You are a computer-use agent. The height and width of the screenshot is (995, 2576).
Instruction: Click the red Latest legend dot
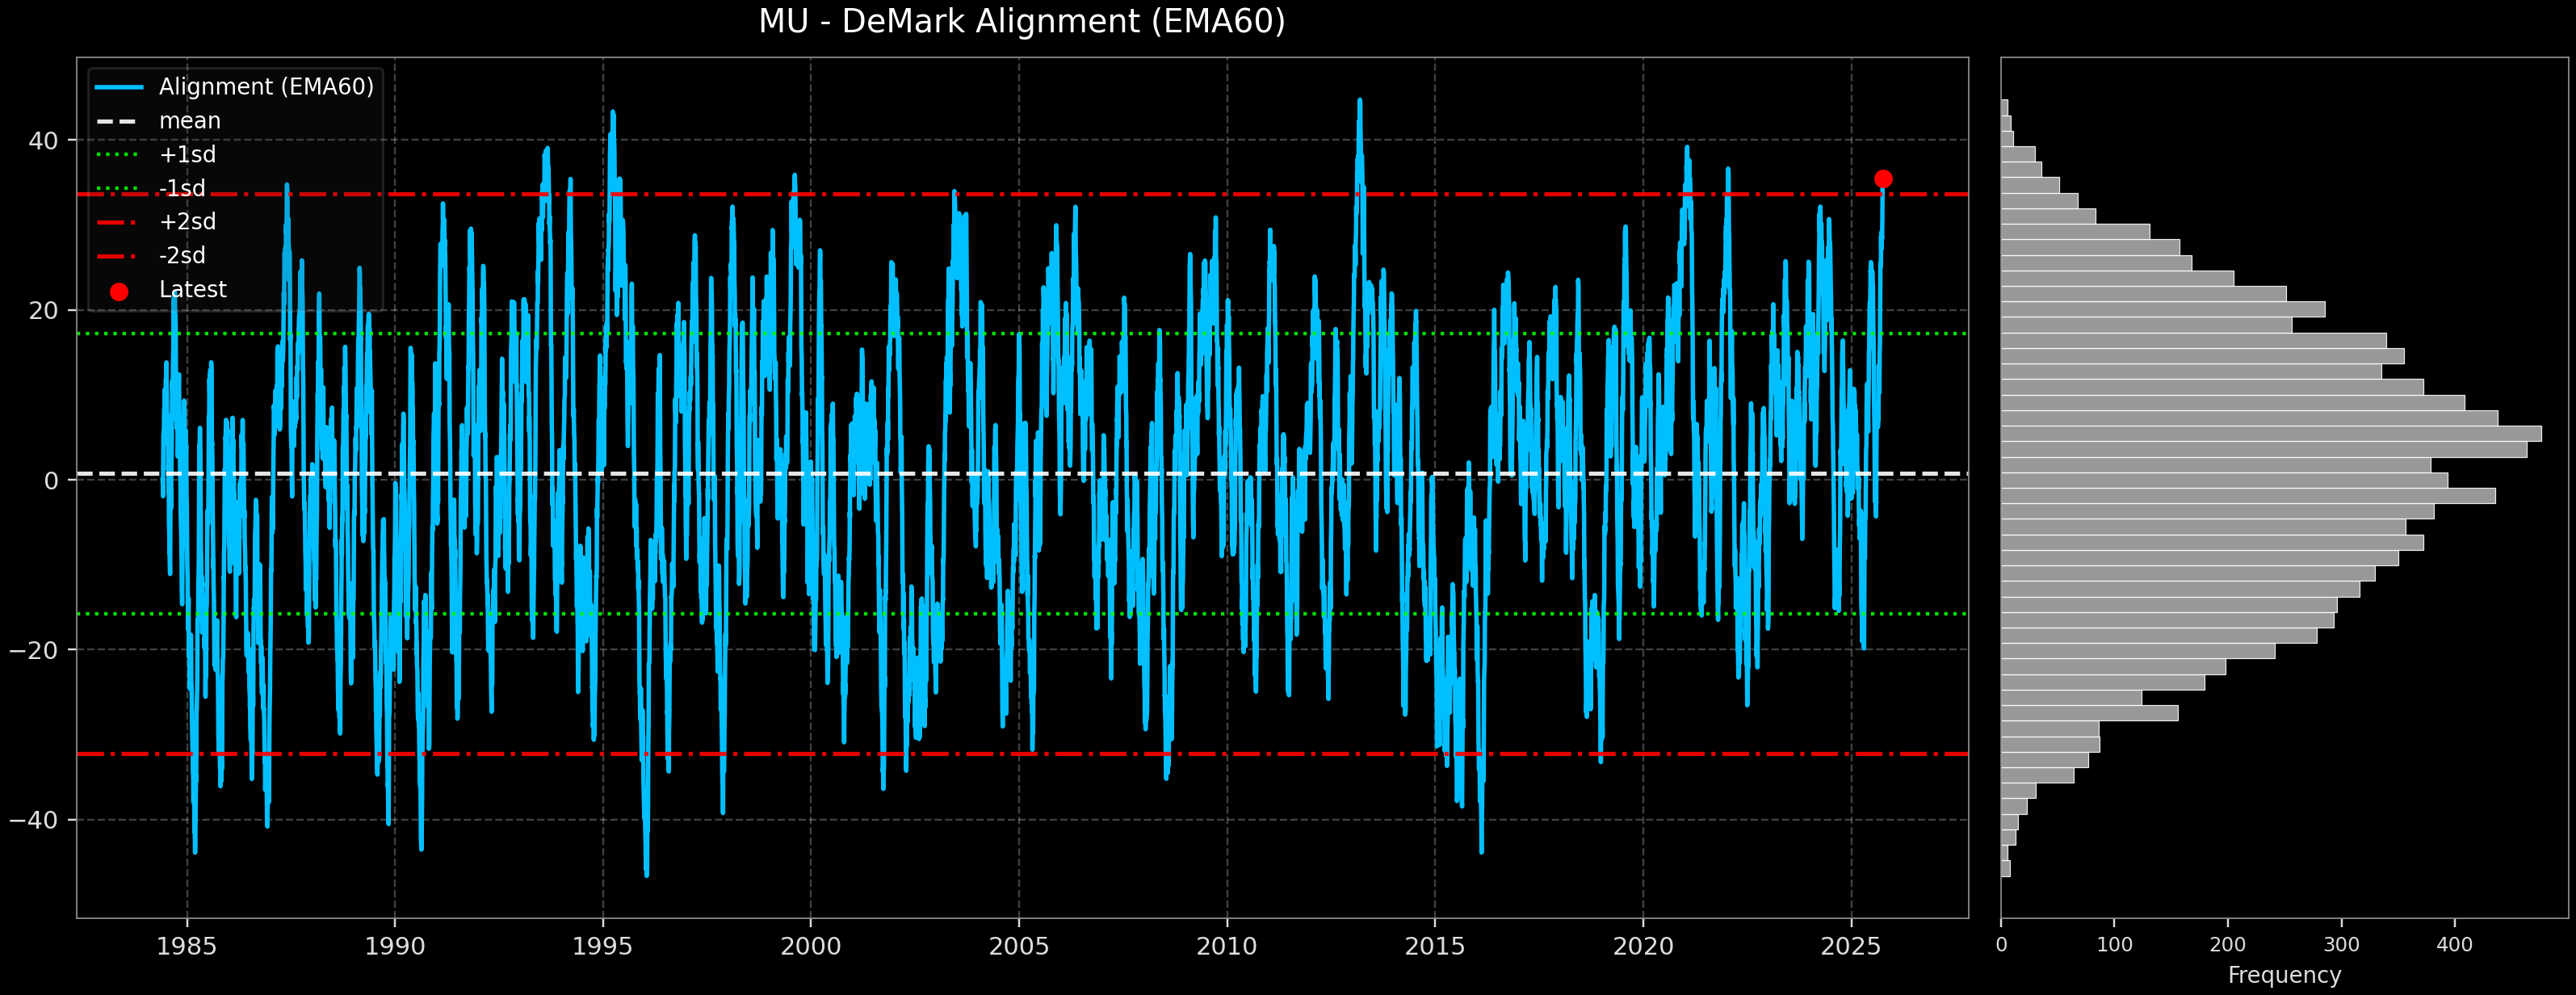(x=119, y=291)
